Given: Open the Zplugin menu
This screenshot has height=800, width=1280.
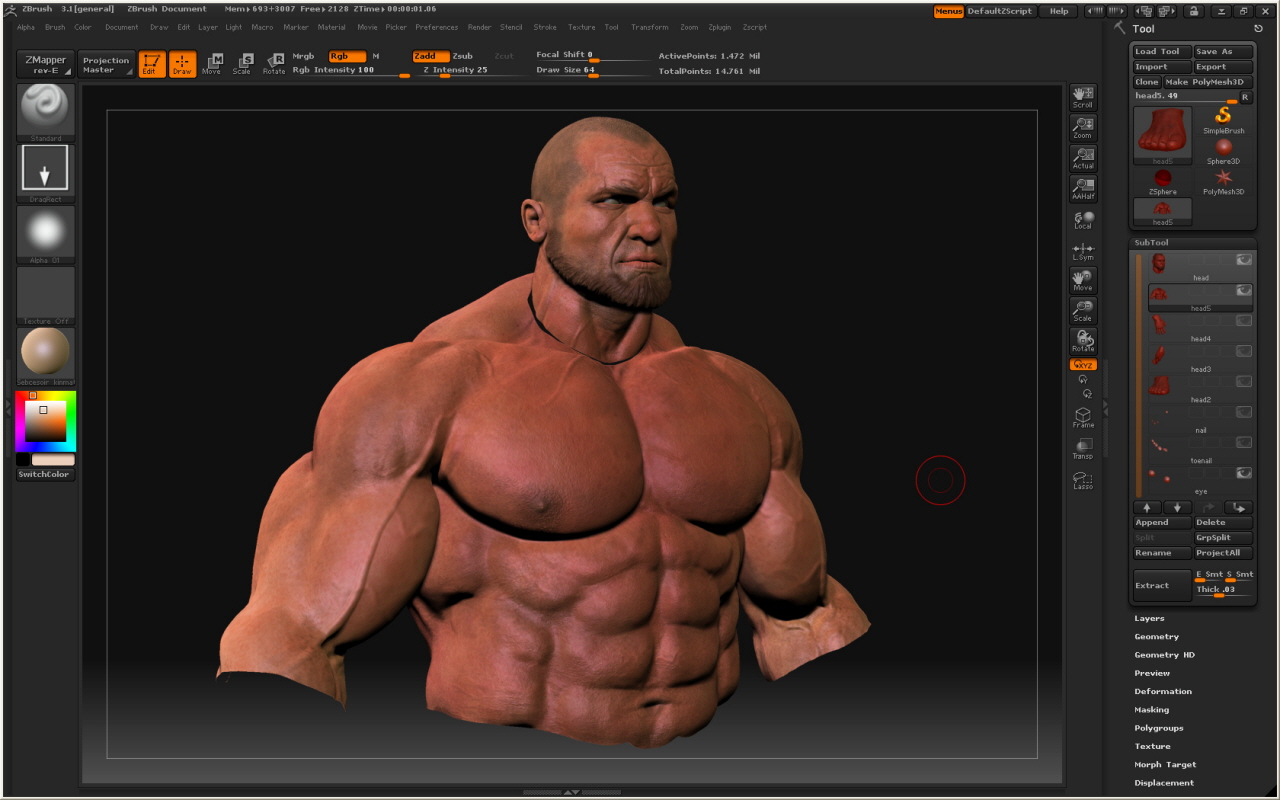Looking at the screenshot, I should point(719,27).
